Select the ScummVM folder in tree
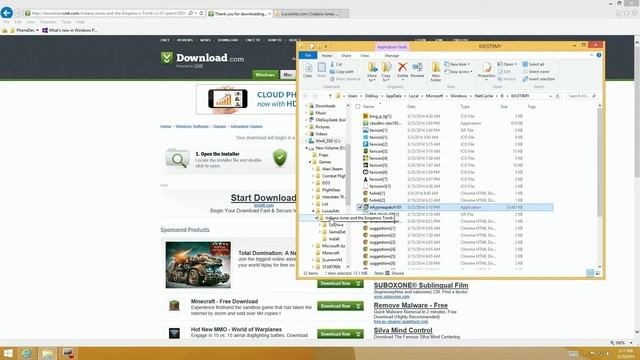Image resolution: width=640 pixels, height=360 pixels. (x=331, y=260)
